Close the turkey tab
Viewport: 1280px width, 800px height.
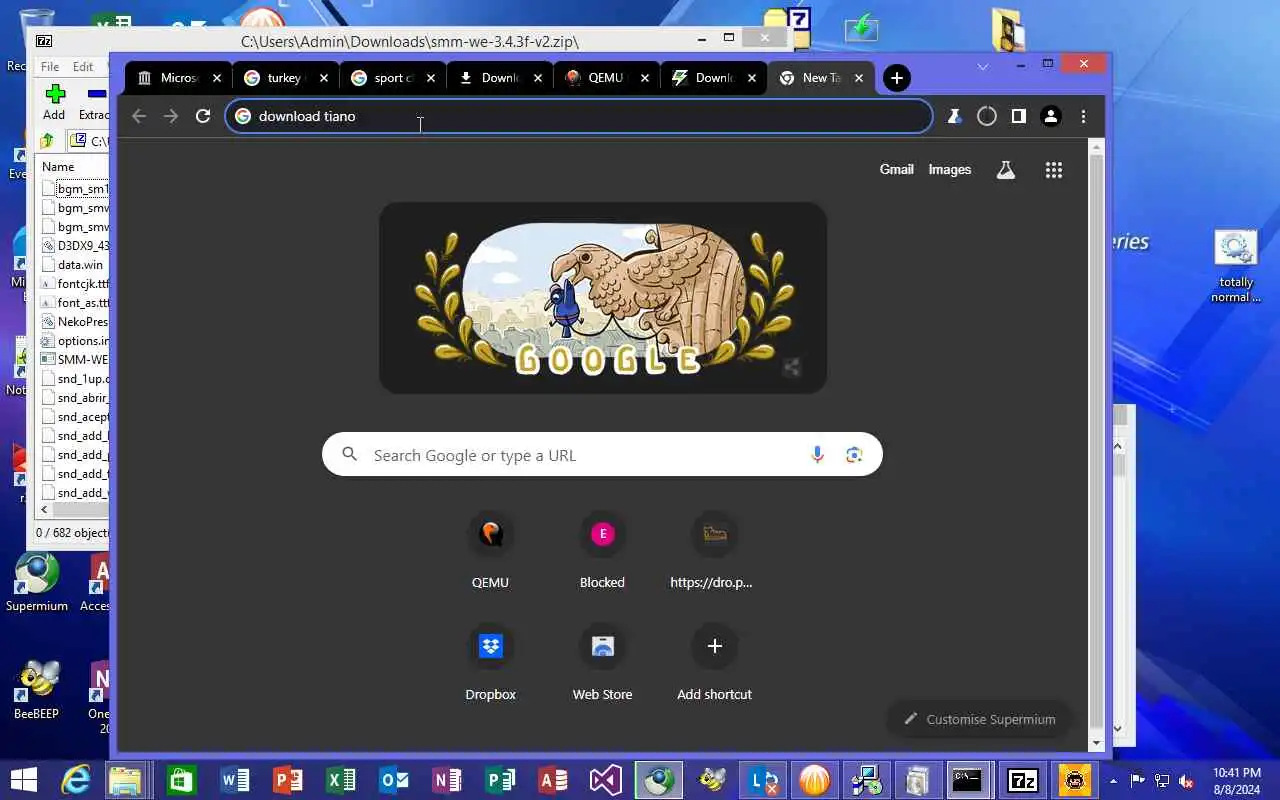point(324,78)
